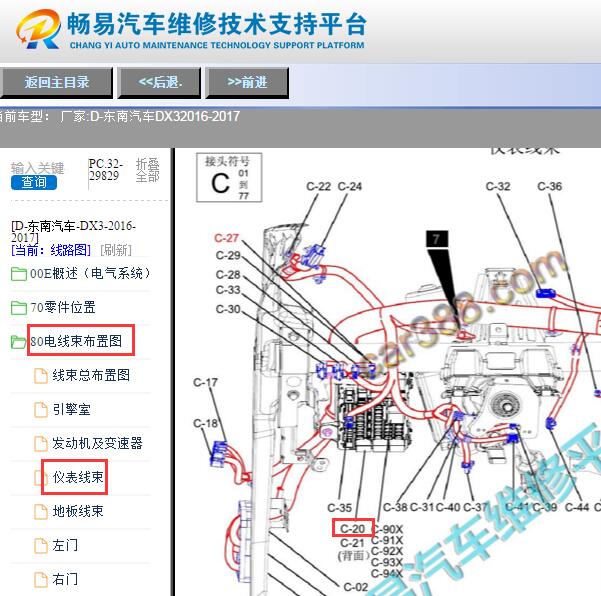The height and width of the screenshot is (596, 601).
Task: Click the 接头符号 C legend box
Action: 229,177
